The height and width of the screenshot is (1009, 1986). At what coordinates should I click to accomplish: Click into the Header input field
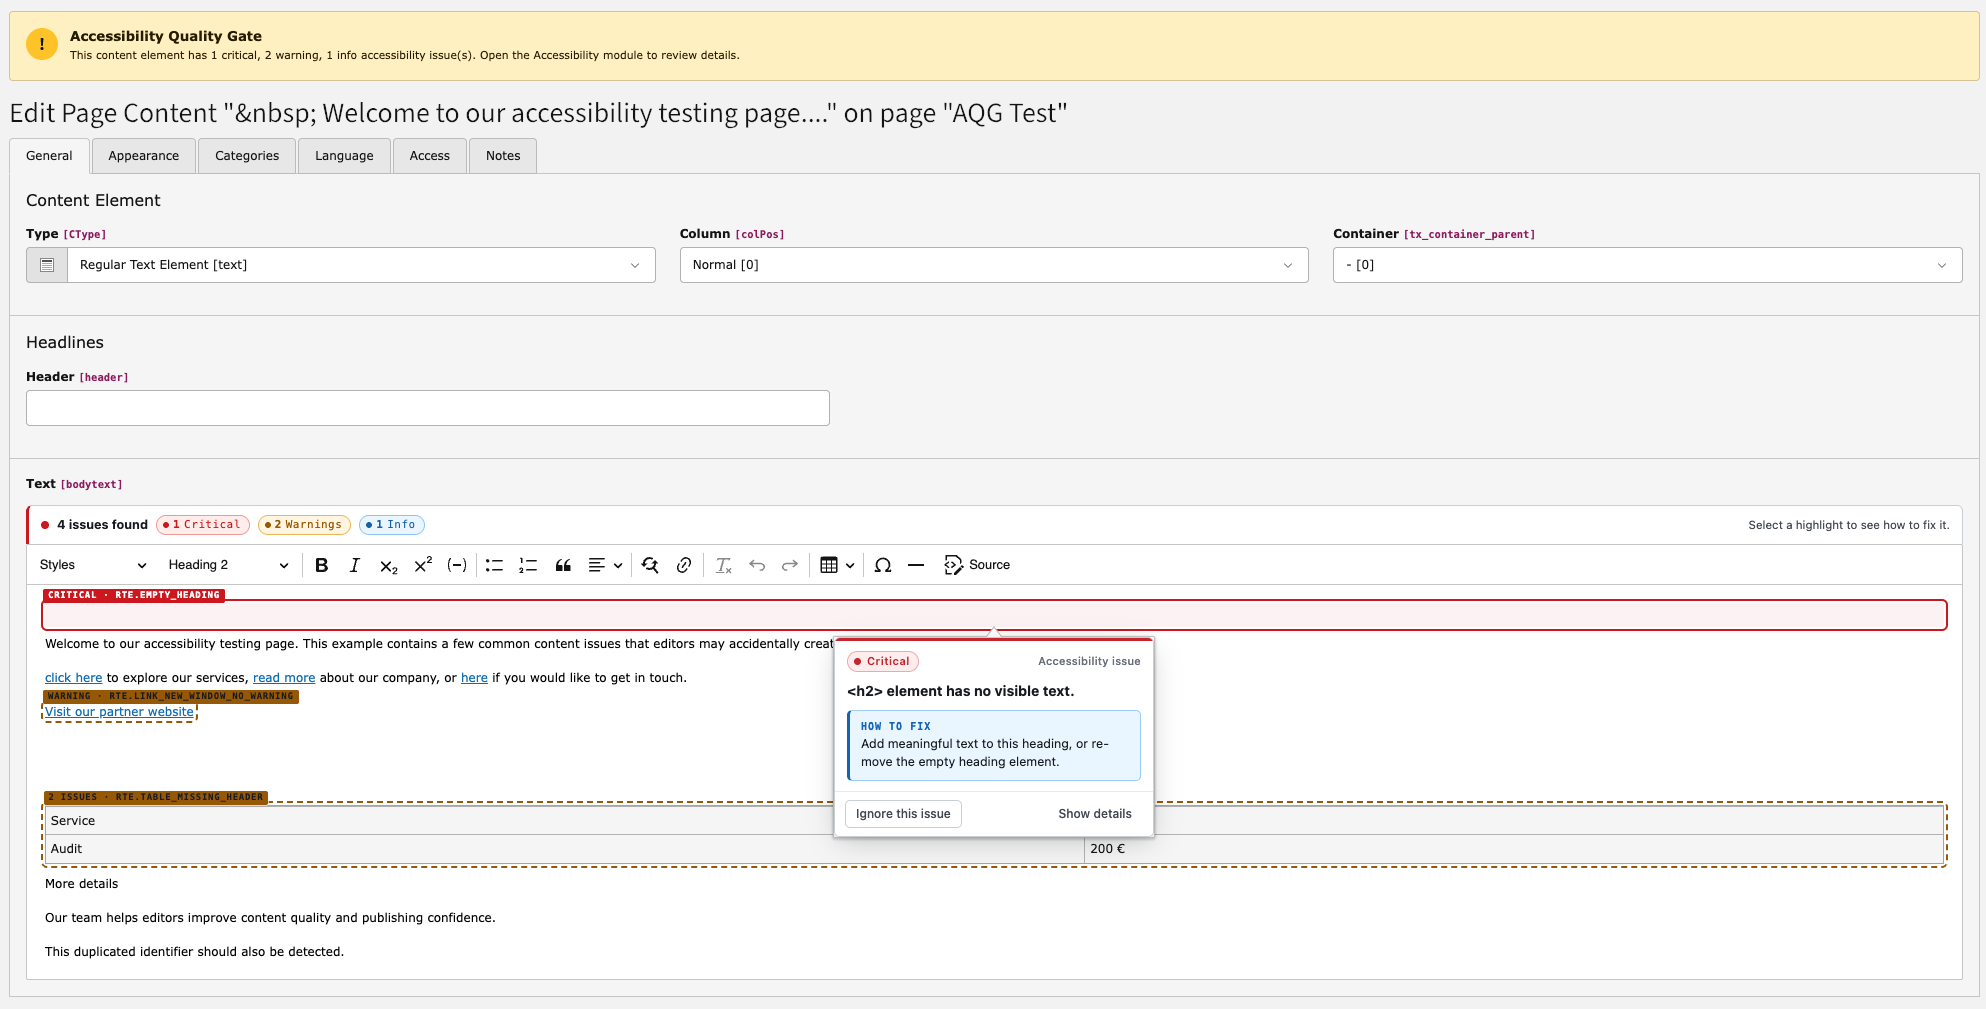(x=428, y=408)
